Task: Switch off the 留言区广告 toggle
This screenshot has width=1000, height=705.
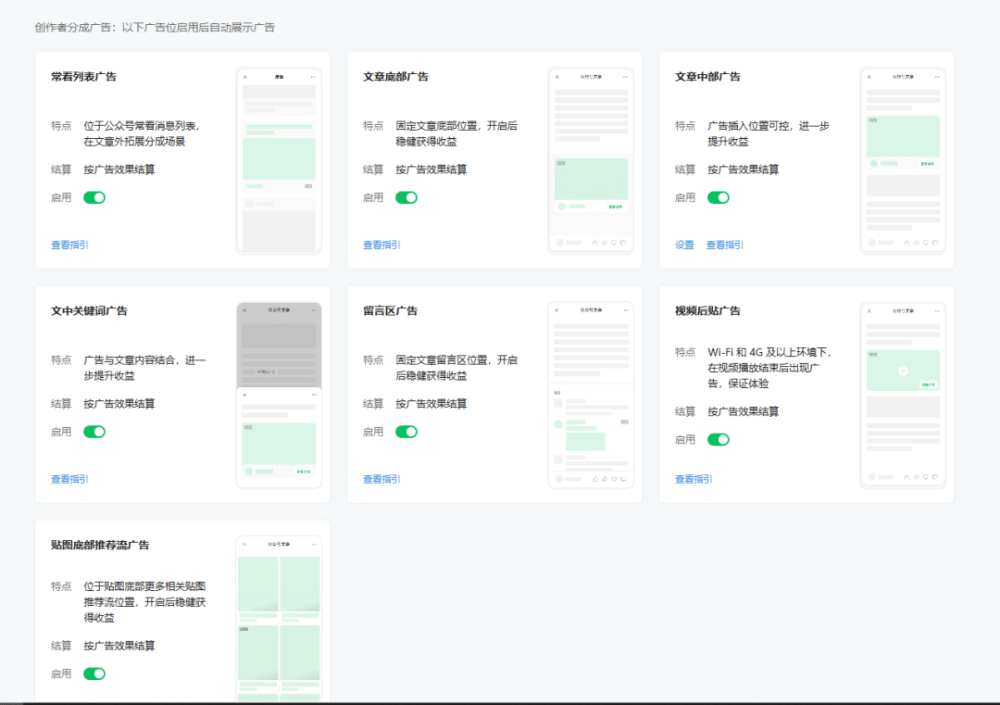Action: pyautogui.click(x=406, y=432)
